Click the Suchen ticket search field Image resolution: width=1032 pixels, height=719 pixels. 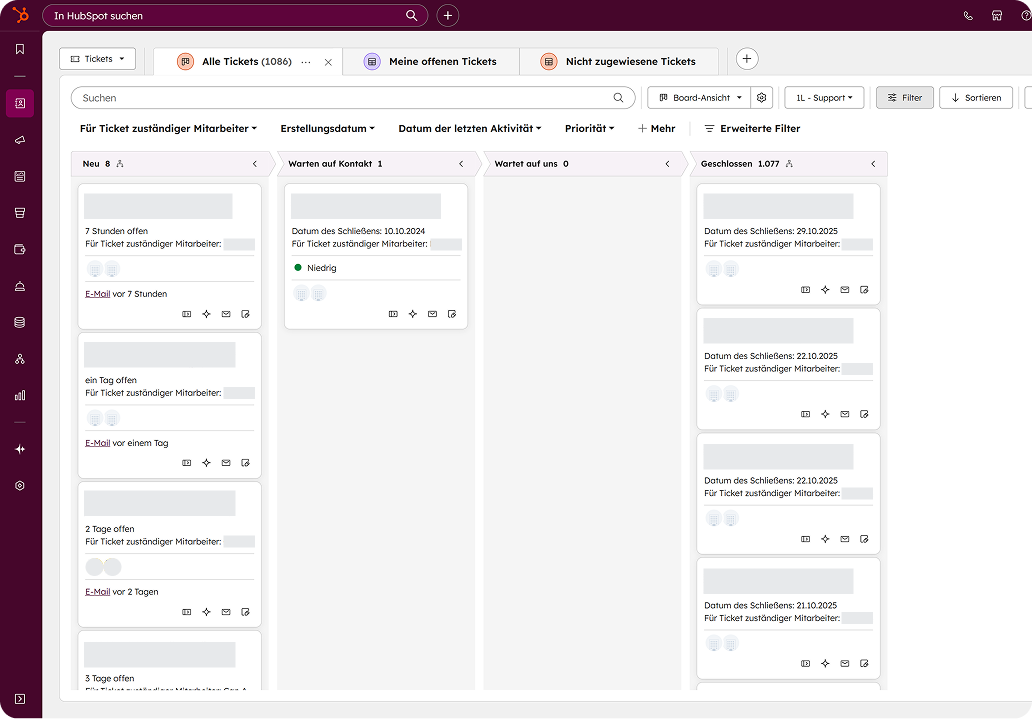(x=340, y=98)
